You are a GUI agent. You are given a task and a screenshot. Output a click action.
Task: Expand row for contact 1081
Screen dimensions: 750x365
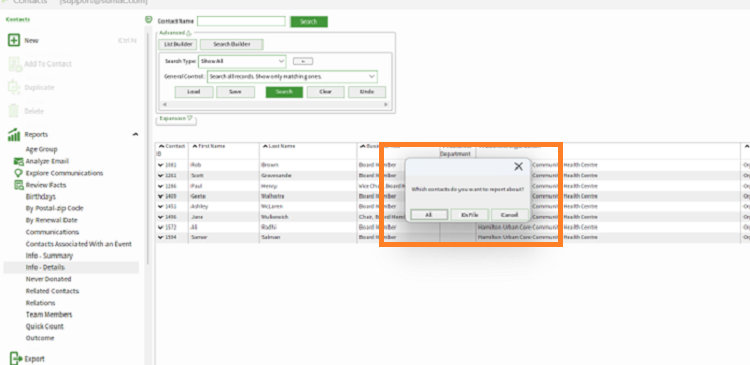[160, 165]
